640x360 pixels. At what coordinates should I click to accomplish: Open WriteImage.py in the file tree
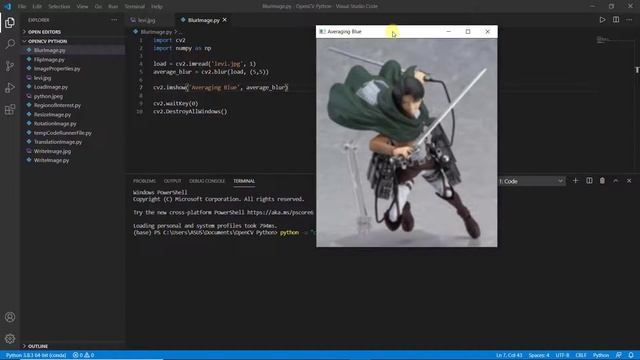pos(51,160)
